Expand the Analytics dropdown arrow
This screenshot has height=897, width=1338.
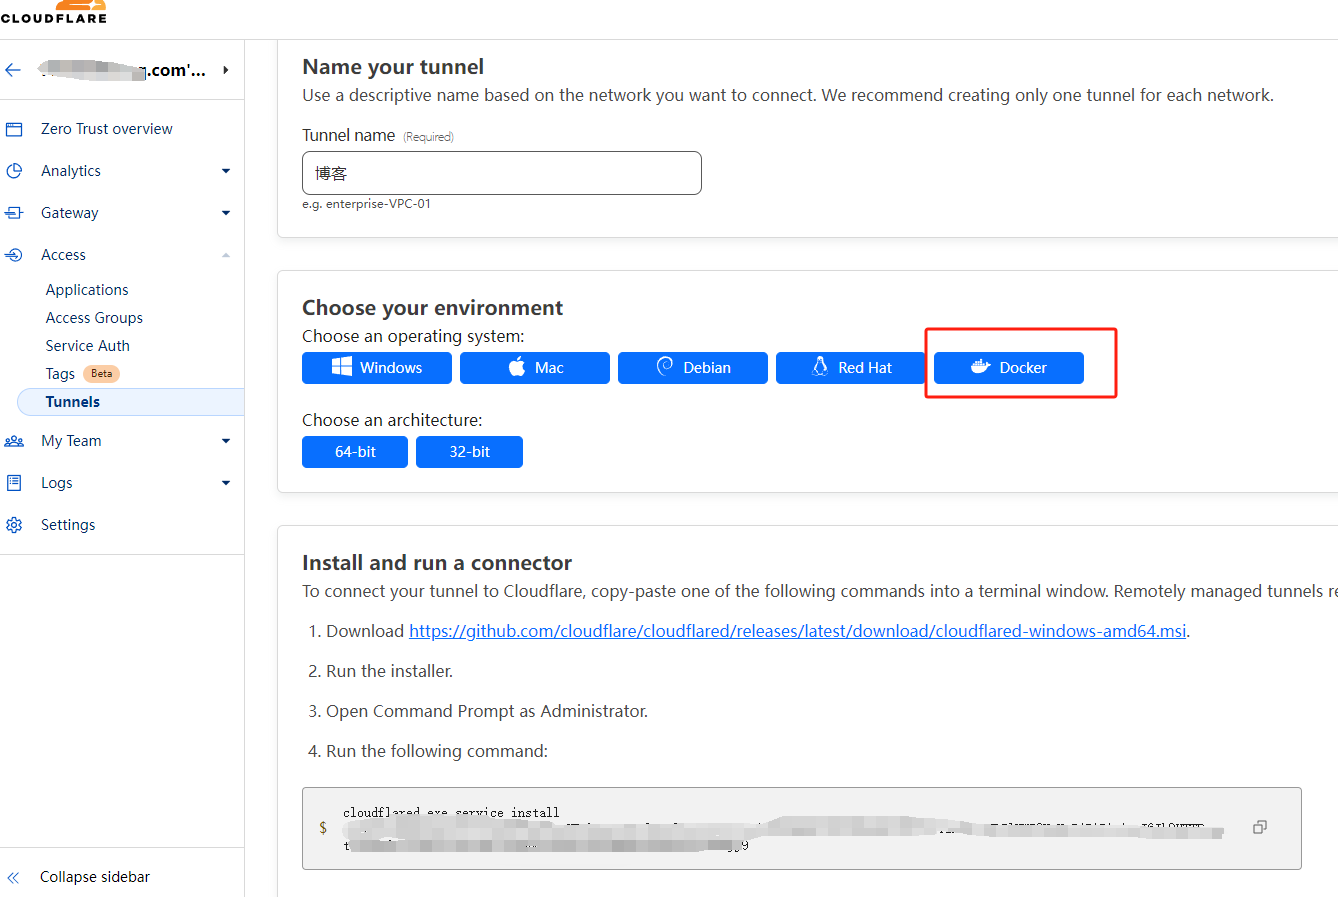226,171
